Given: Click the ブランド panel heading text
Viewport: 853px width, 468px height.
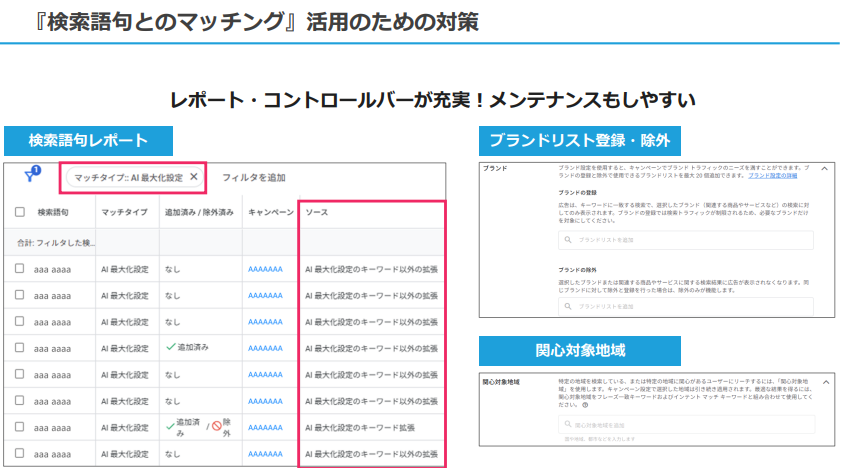Looking at the screenshot, I should [495, 169].
